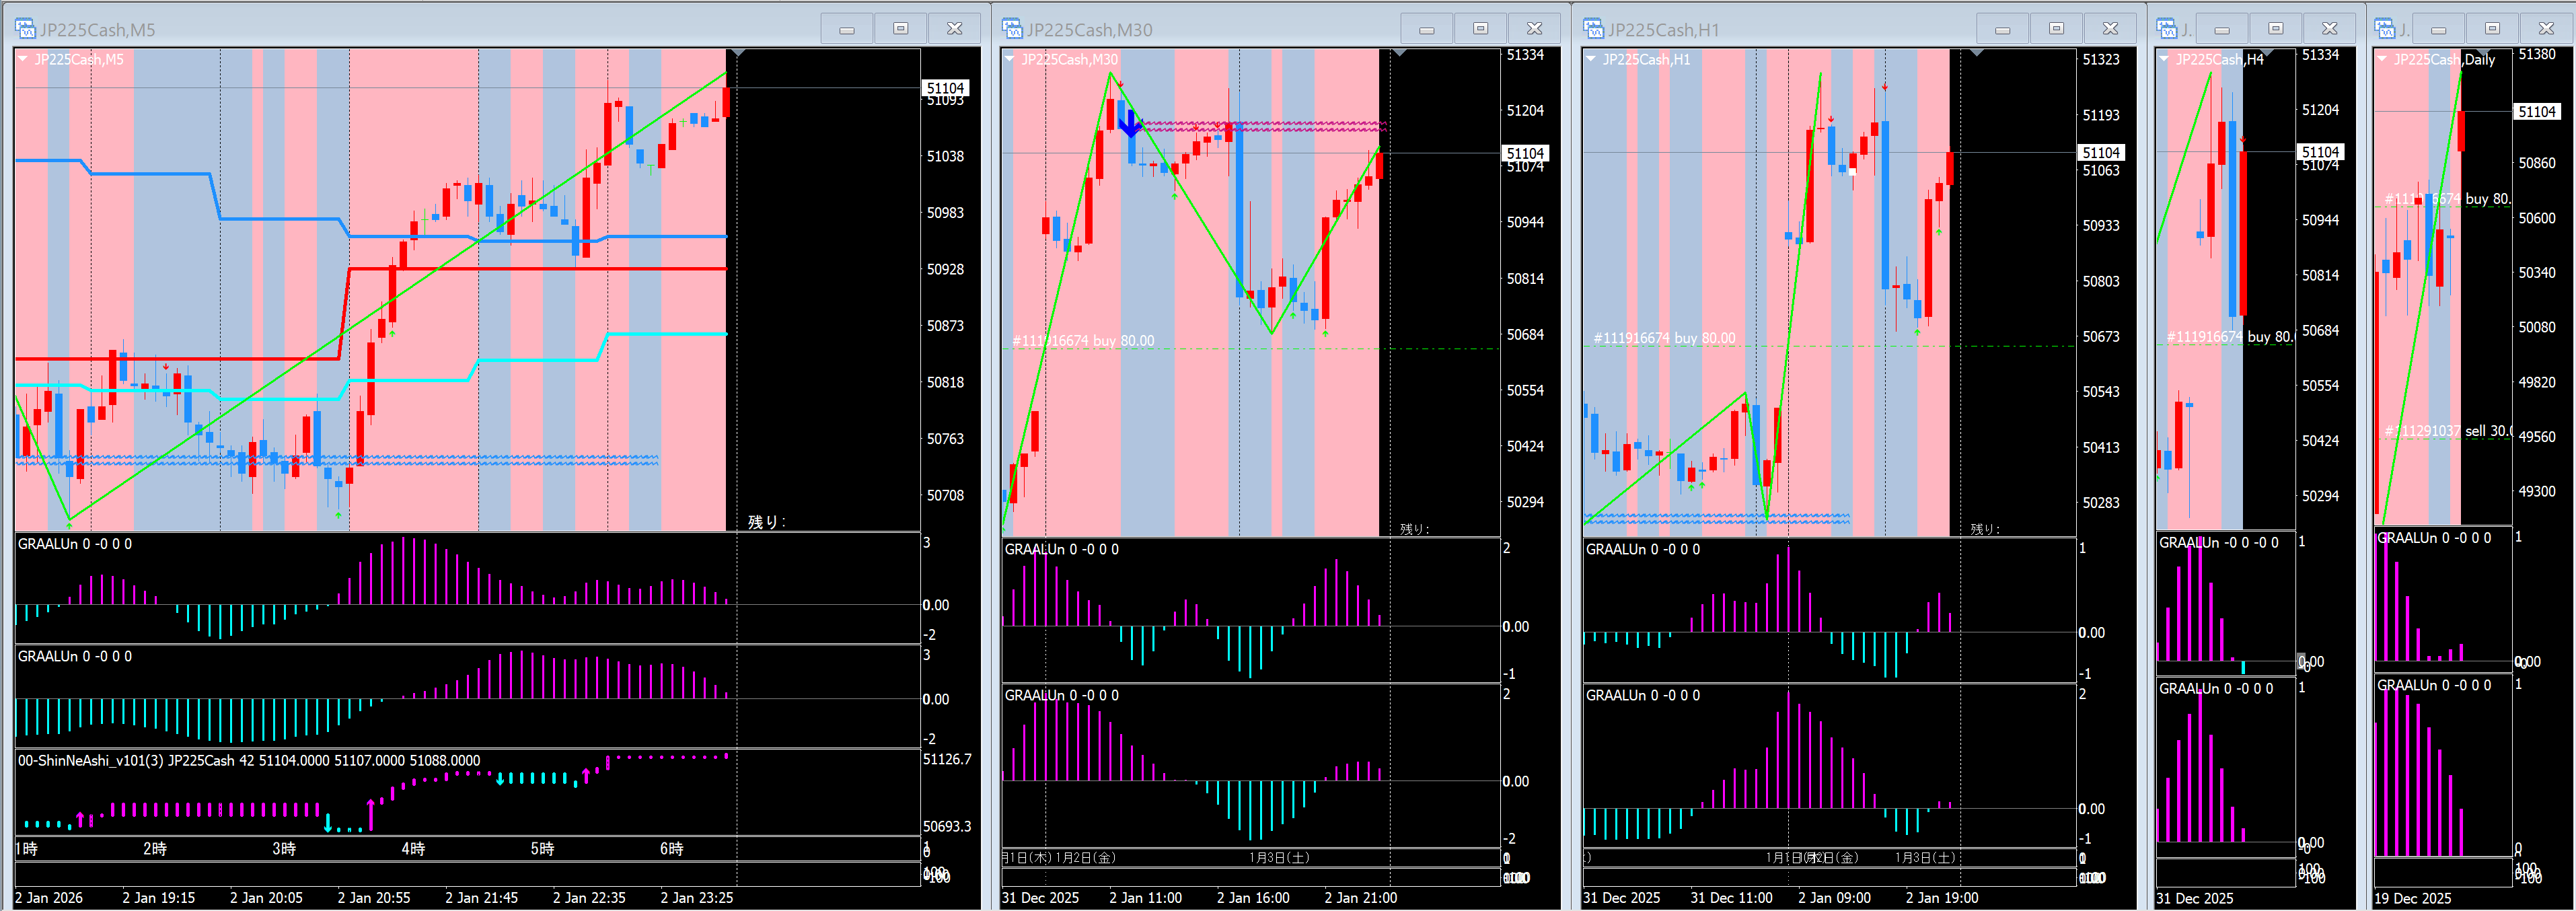Click the JP225Cash,M30 chart window icon
Image resolution: width=2576 pixels, height=911 pixels.
tap(1012, 29)
